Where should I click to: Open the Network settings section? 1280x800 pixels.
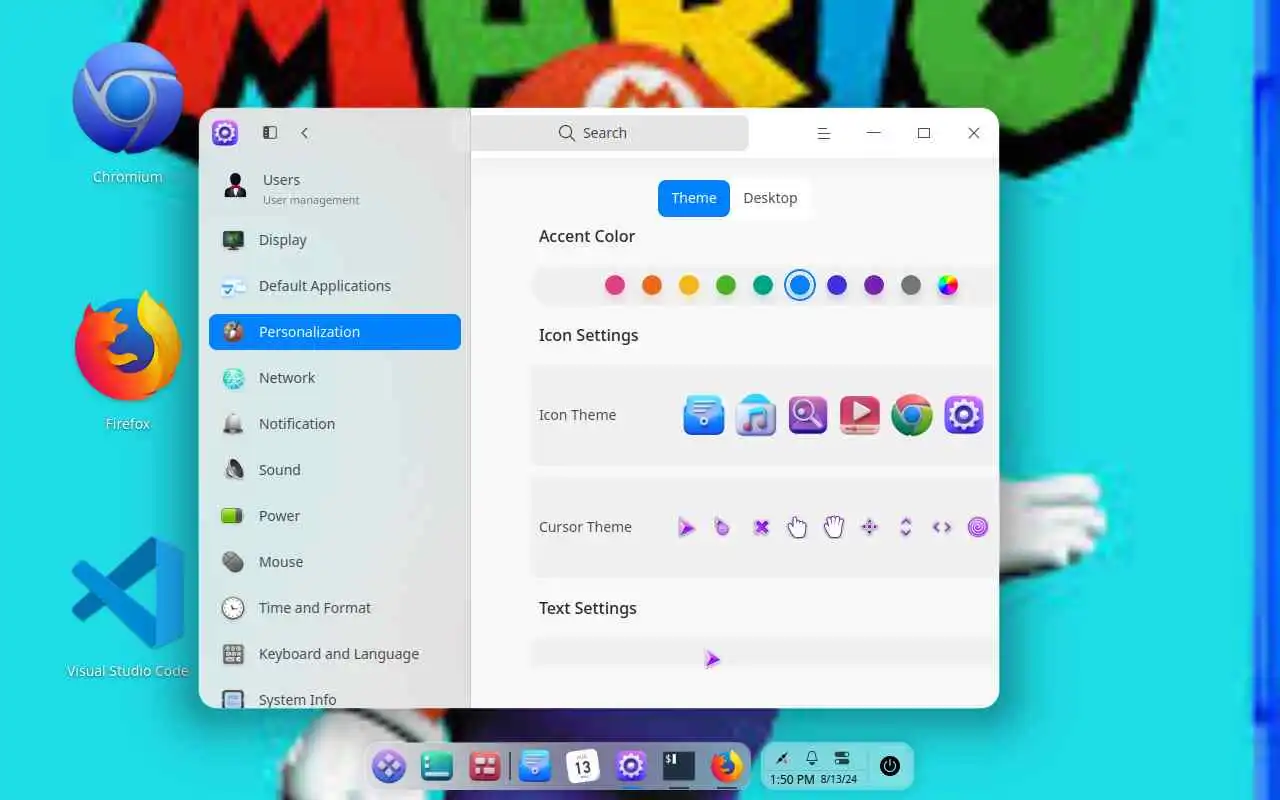click(x=335, y=378)
